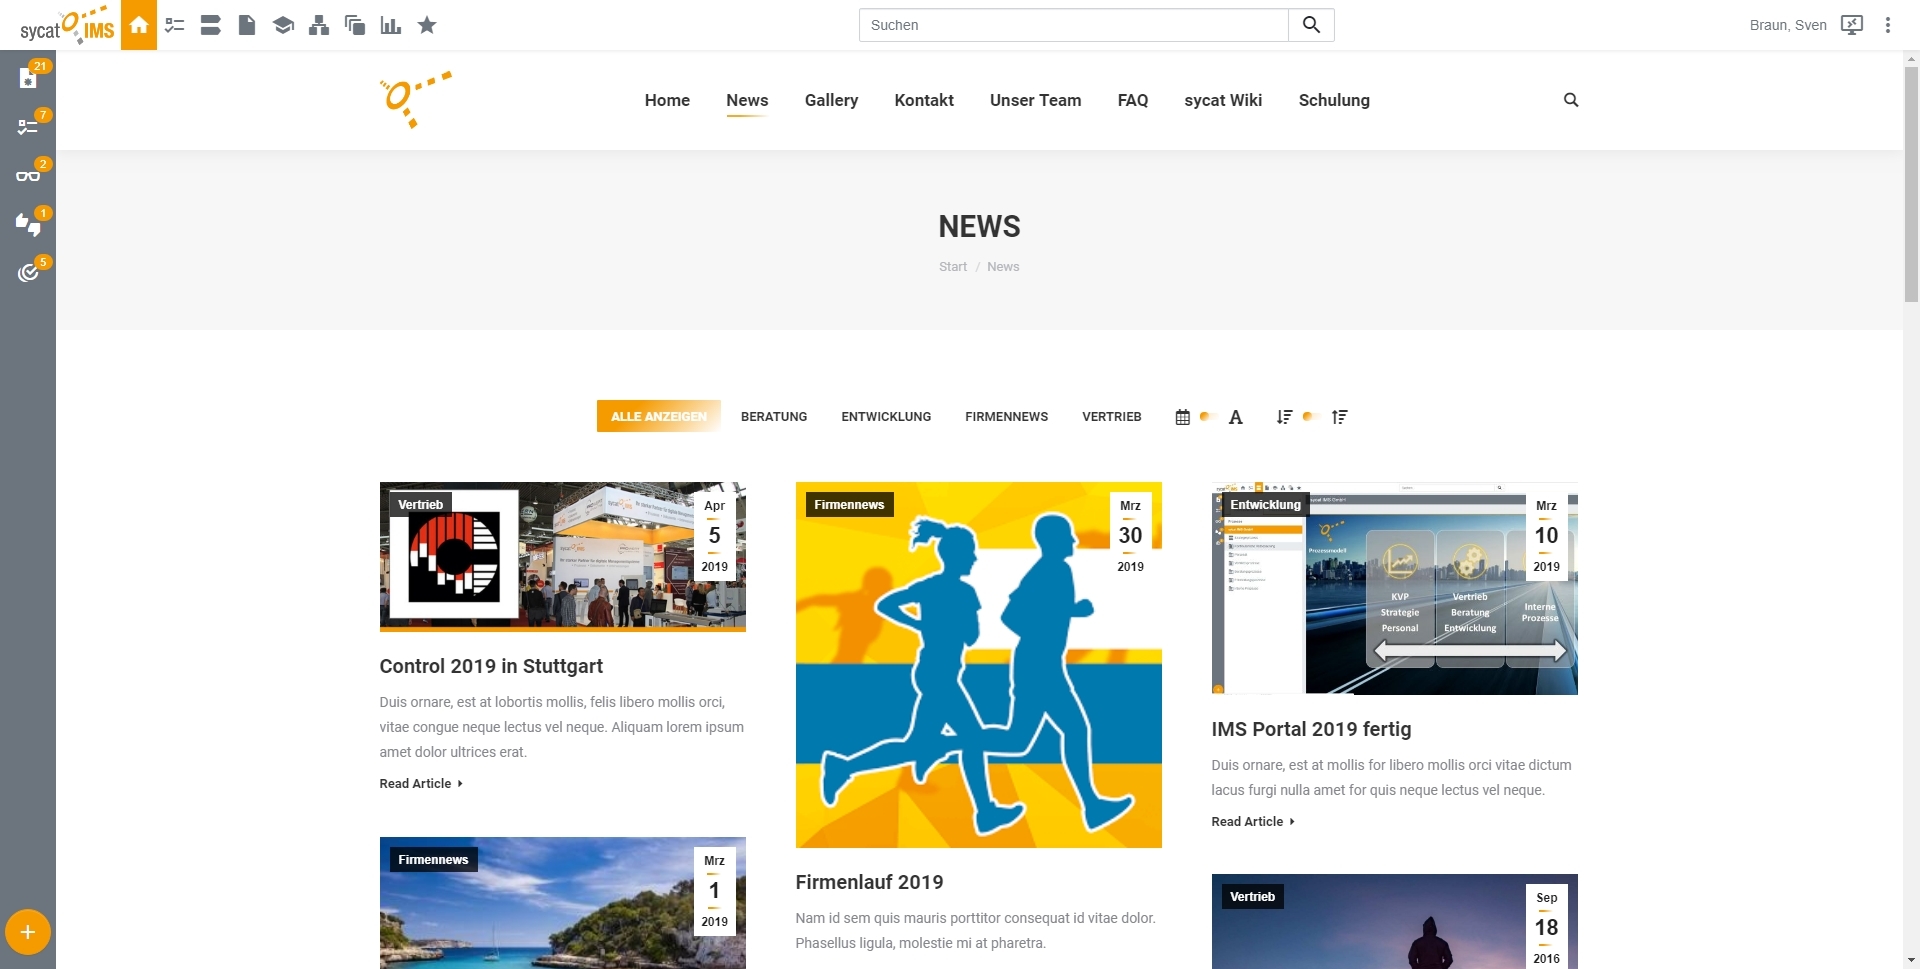The width and height of the screenshot is (1920, 969).
Task: Click the Vertrieb tag on Control 2019 image
Action: coord(420,505)
